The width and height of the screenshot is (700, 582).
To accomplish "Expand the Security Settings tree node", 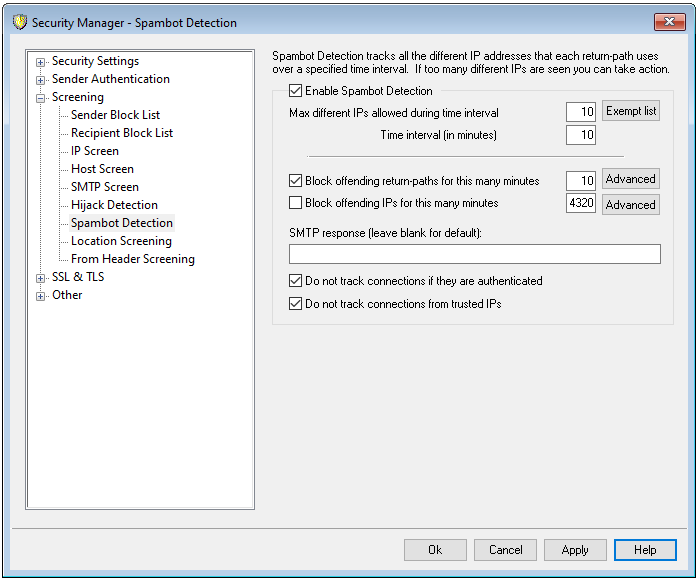I will coord(41,61).
